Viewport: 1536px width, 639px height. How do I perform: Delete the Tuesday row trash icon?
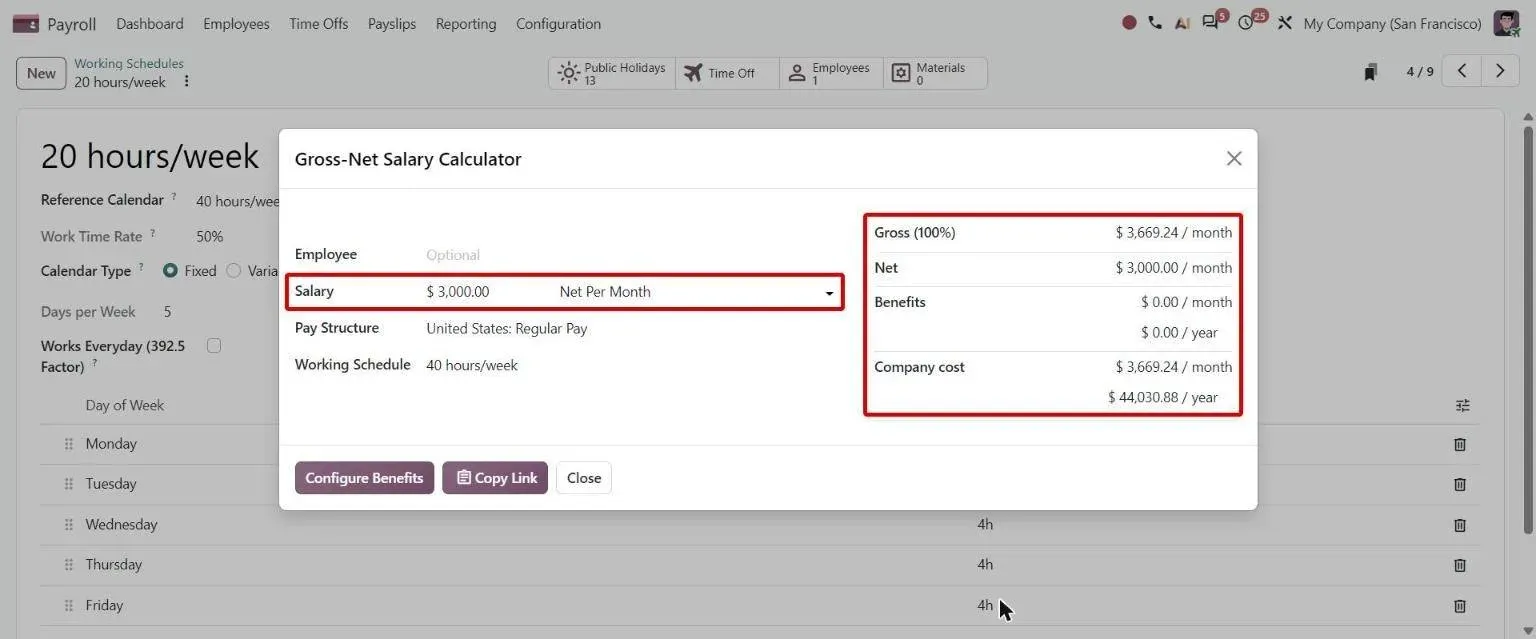(x=1460, y=484)
